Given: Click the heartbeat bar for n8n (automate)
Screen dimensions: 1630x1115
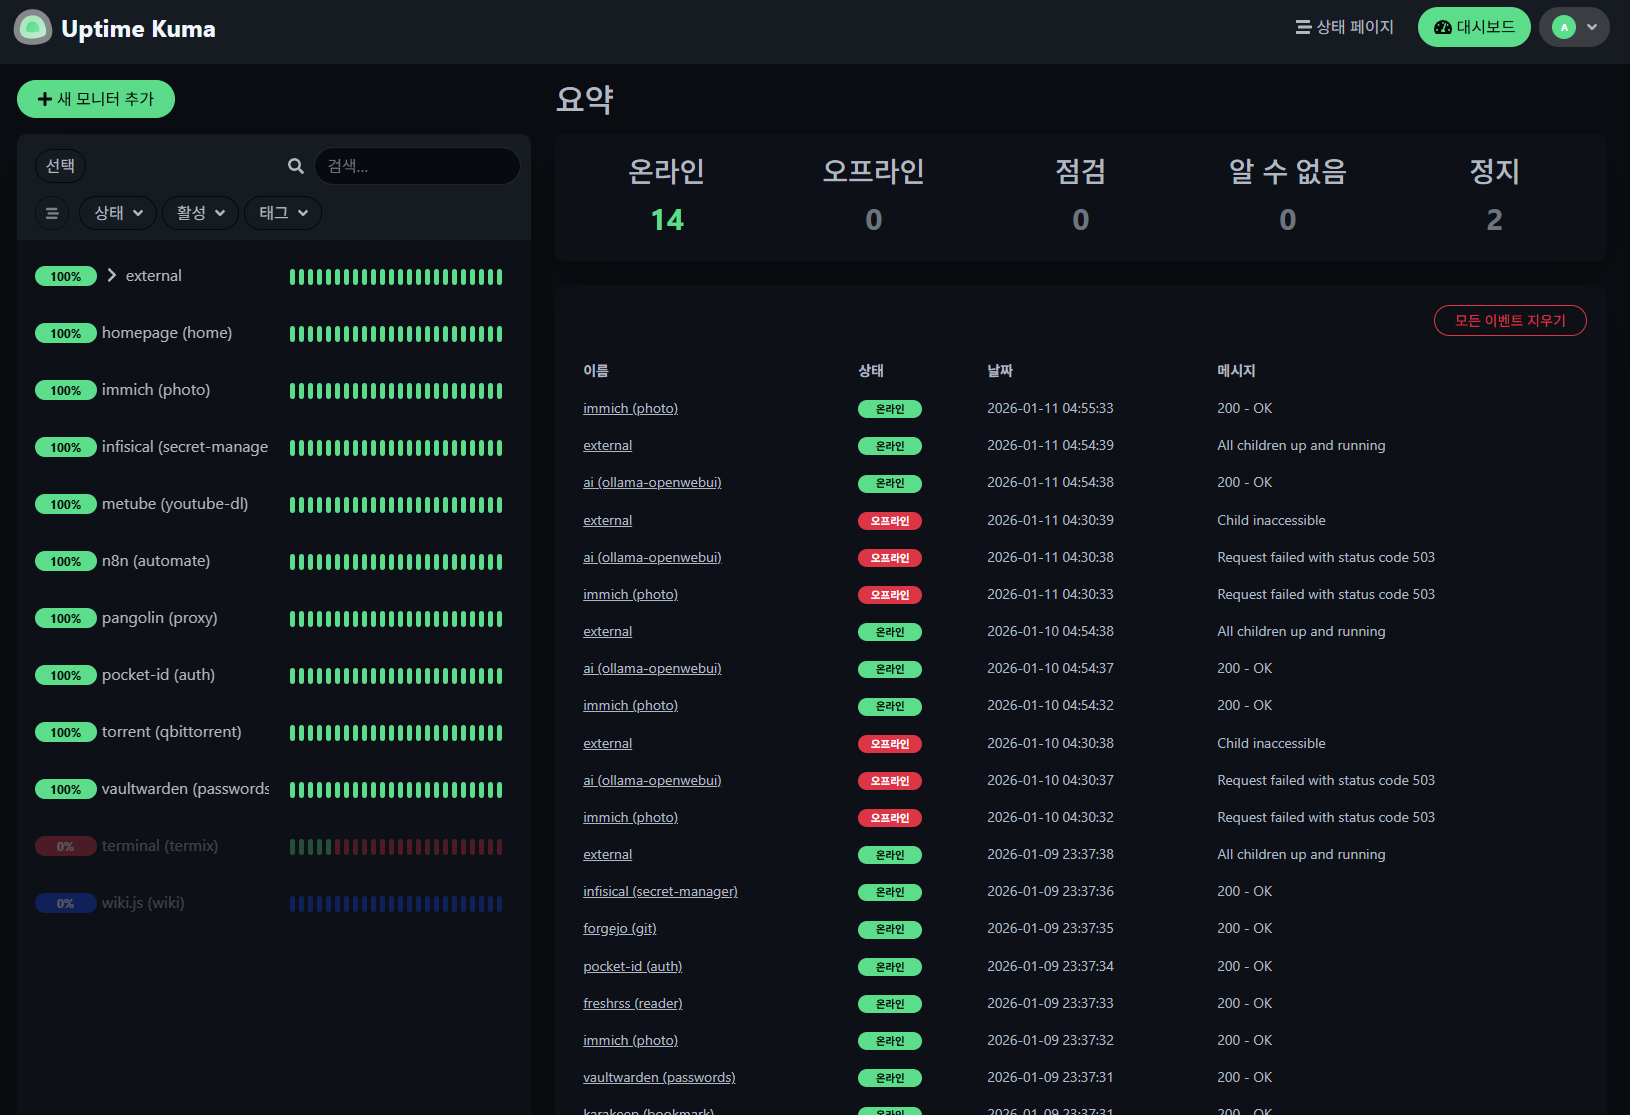Looking at the screenshot, I should click(396, 562).
